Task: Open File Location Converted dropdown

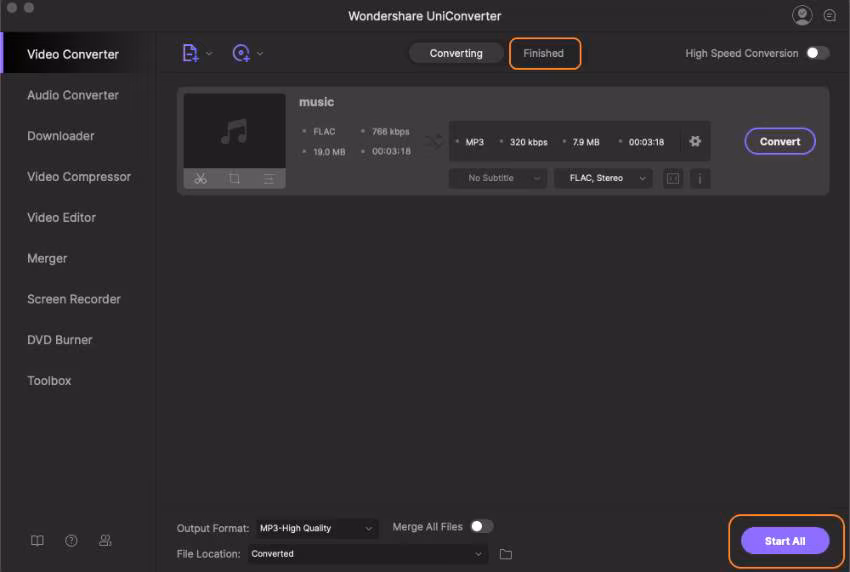Action: [368, 554]
